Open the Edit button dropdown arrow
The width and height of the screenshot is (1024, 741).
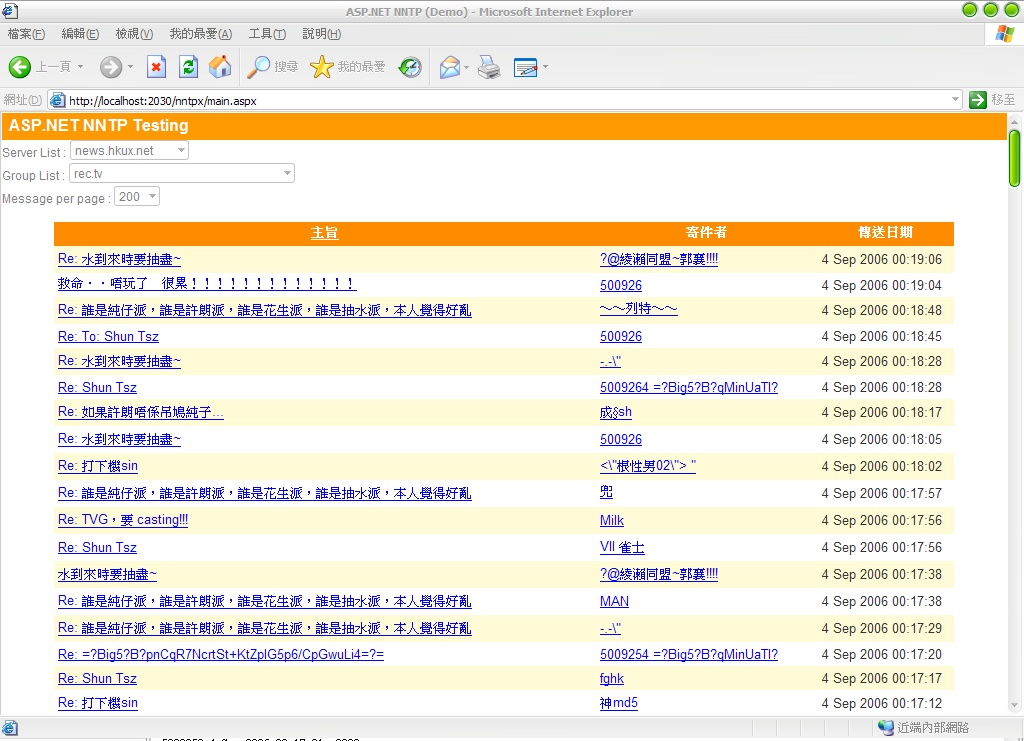point(545,67)
